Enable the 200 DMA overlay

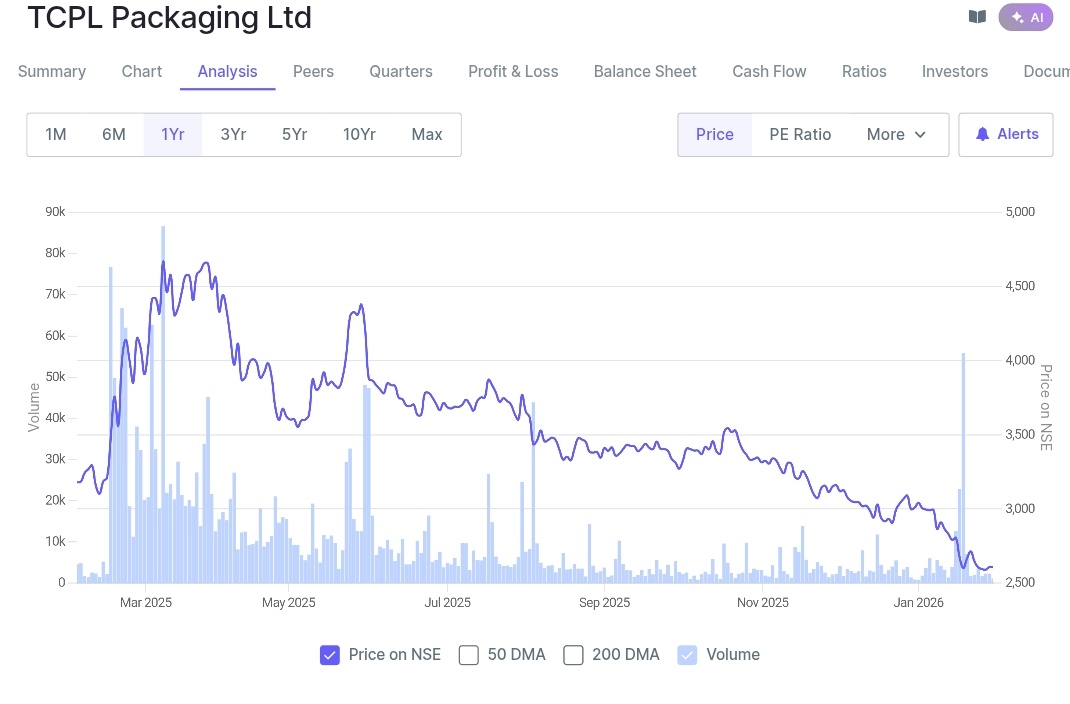tap(573, 655)
